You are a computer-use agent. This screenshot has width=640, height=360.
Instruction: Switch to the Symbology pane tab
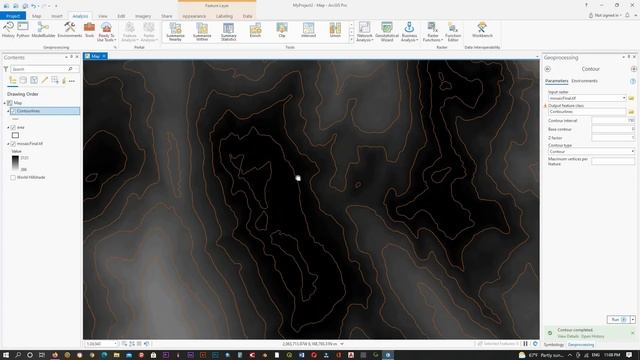(553, 345)
